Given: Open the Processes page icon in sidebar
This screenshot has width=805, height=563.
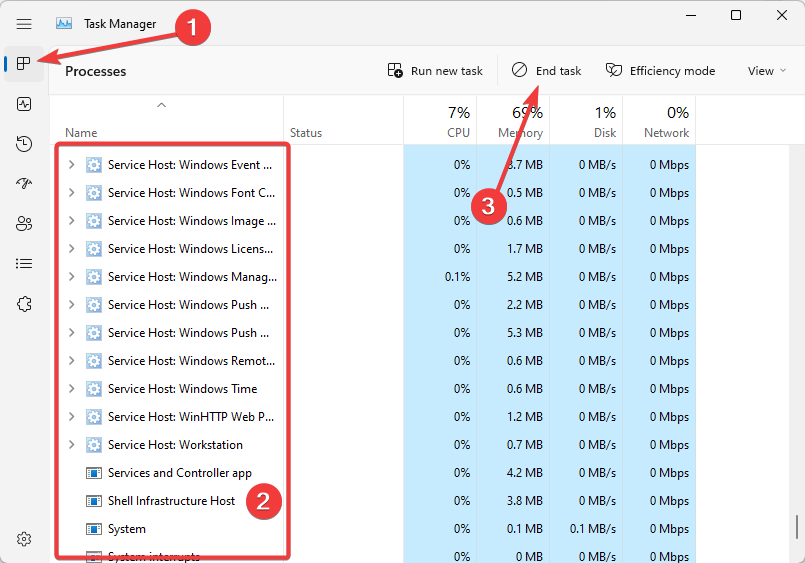Looking at the screenshot, I should point(24,64).
